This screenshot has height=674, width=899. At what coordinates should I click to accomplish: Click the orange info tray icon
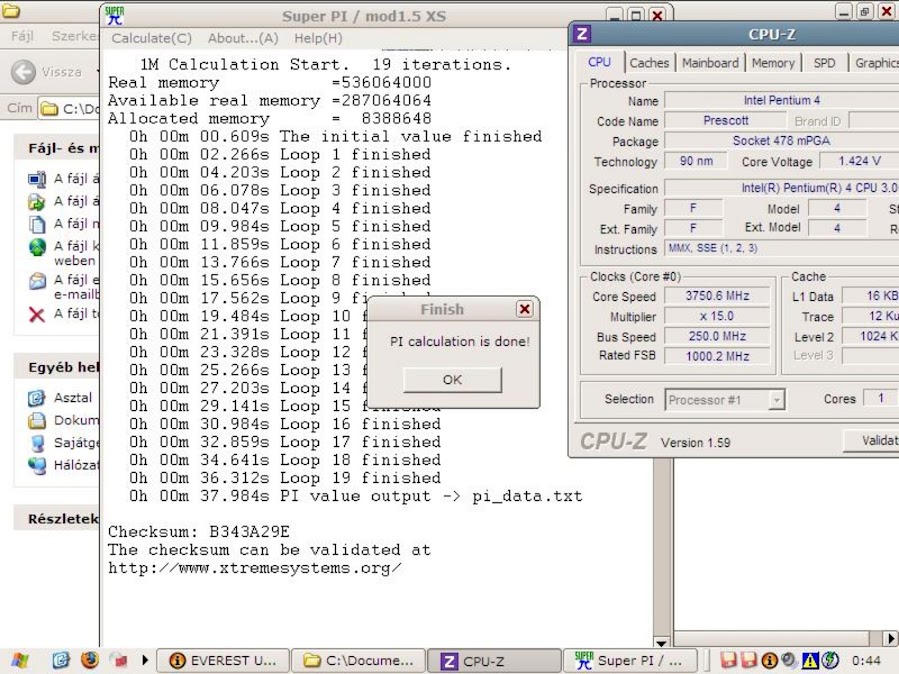point(769,661)
